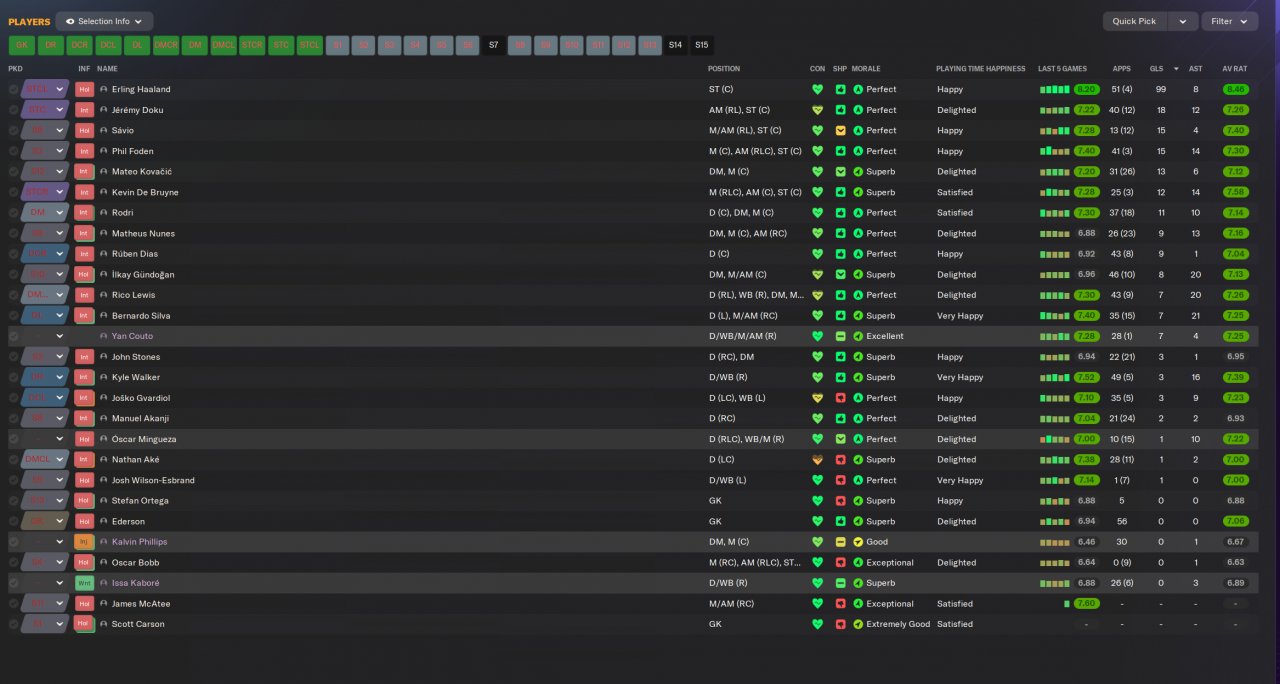Open Kalvin Phillips's position dropdown
Image resolution: width=1280 pixels, height=684 pixels.
coord(45,542)
